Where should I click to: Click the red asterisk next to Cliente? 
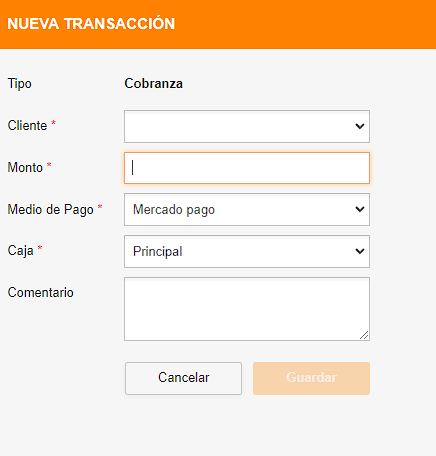tap(53, 123)
